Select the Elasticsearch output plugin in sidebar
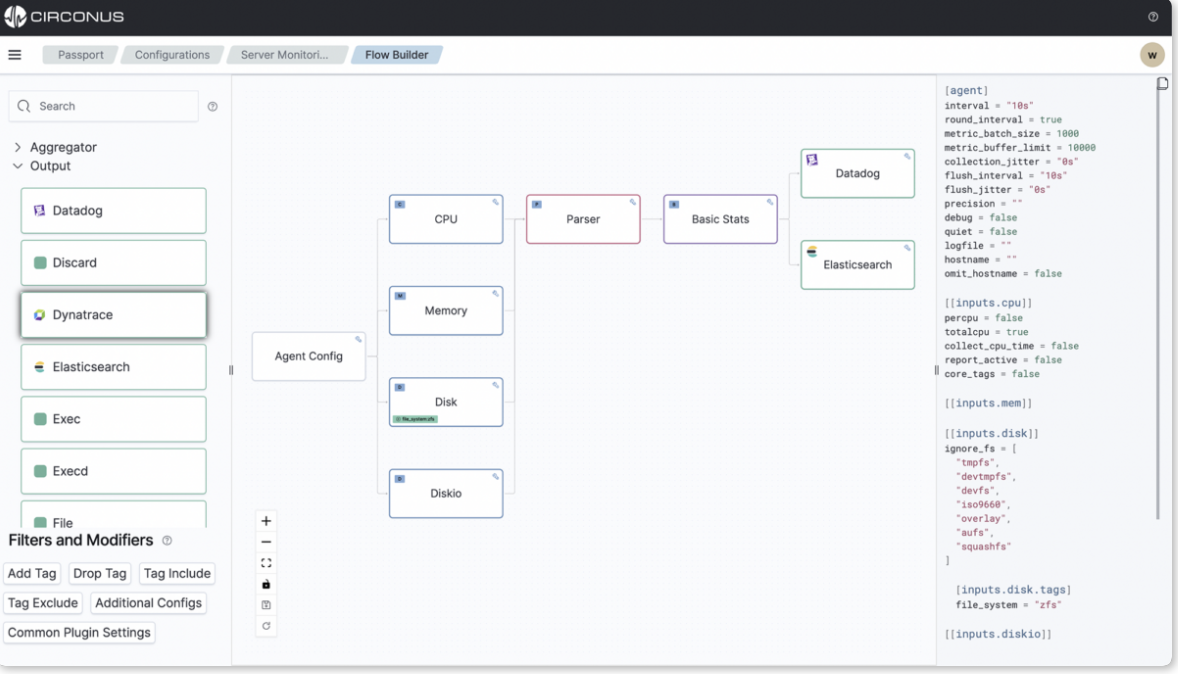Screen dimensions: 1178x674 [x=113, y=367]
